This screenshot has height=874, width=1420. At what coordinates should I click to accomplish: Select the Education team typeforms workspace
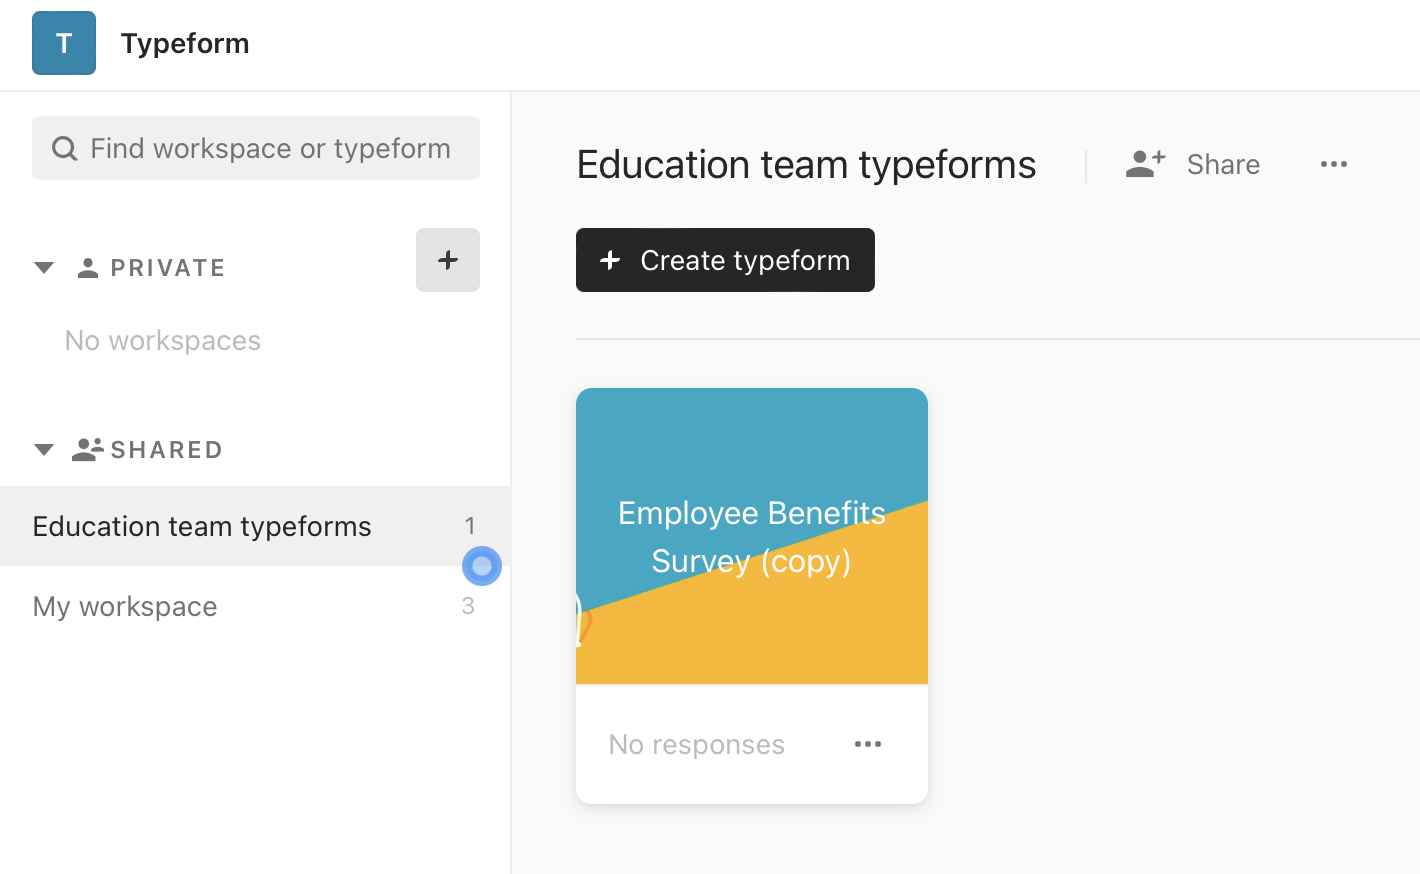[x=255, y=526]
